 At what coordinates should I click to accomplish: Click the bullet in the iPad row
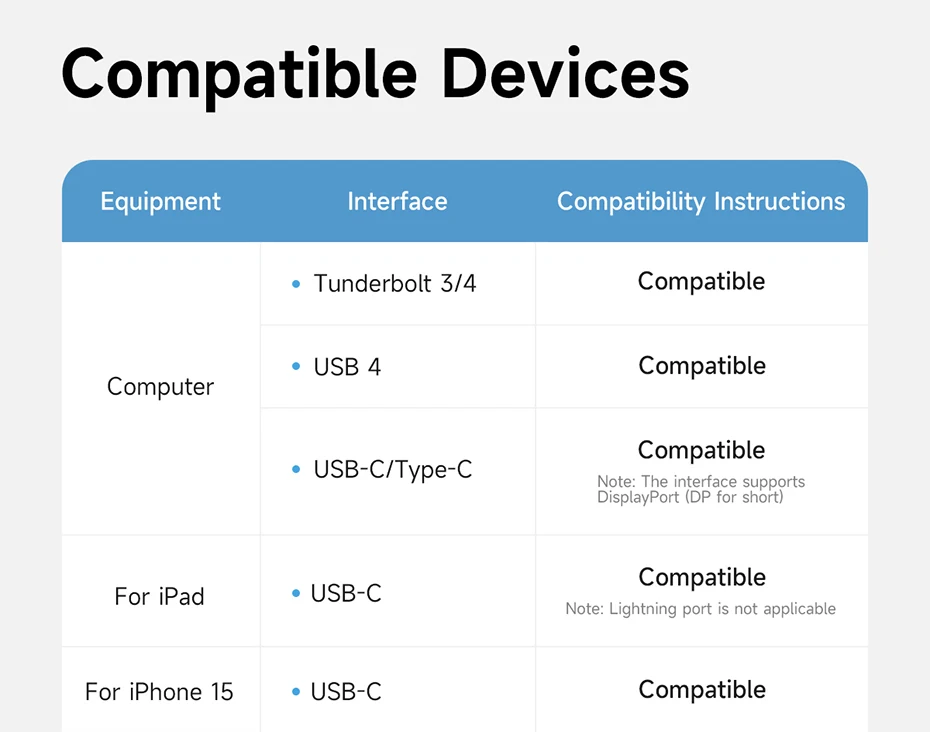click(x=296, y=594)
